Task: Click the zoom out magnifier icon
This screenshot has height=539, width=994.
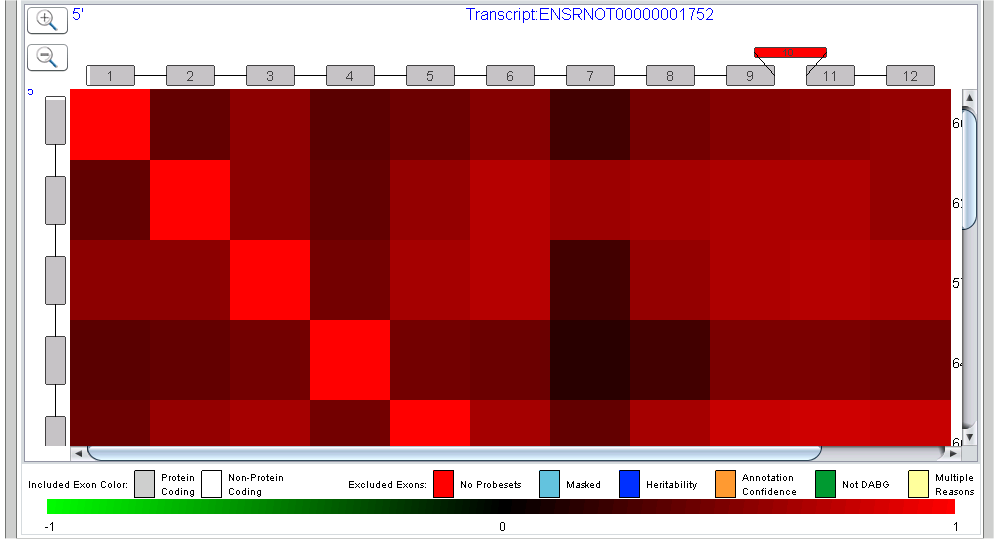Action: point(48,58)
